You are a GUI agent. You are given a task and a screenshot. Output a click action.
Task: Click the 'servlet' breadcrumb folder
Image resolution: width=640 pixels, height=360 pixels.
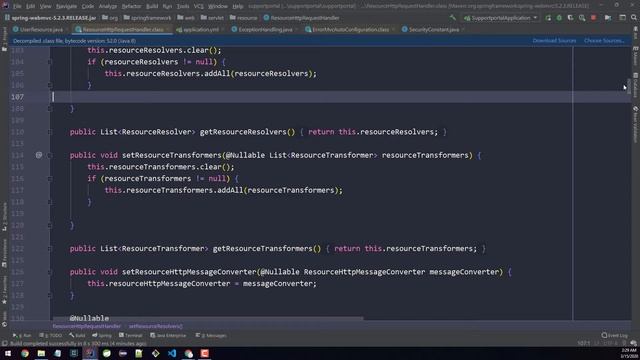[212, 18]
